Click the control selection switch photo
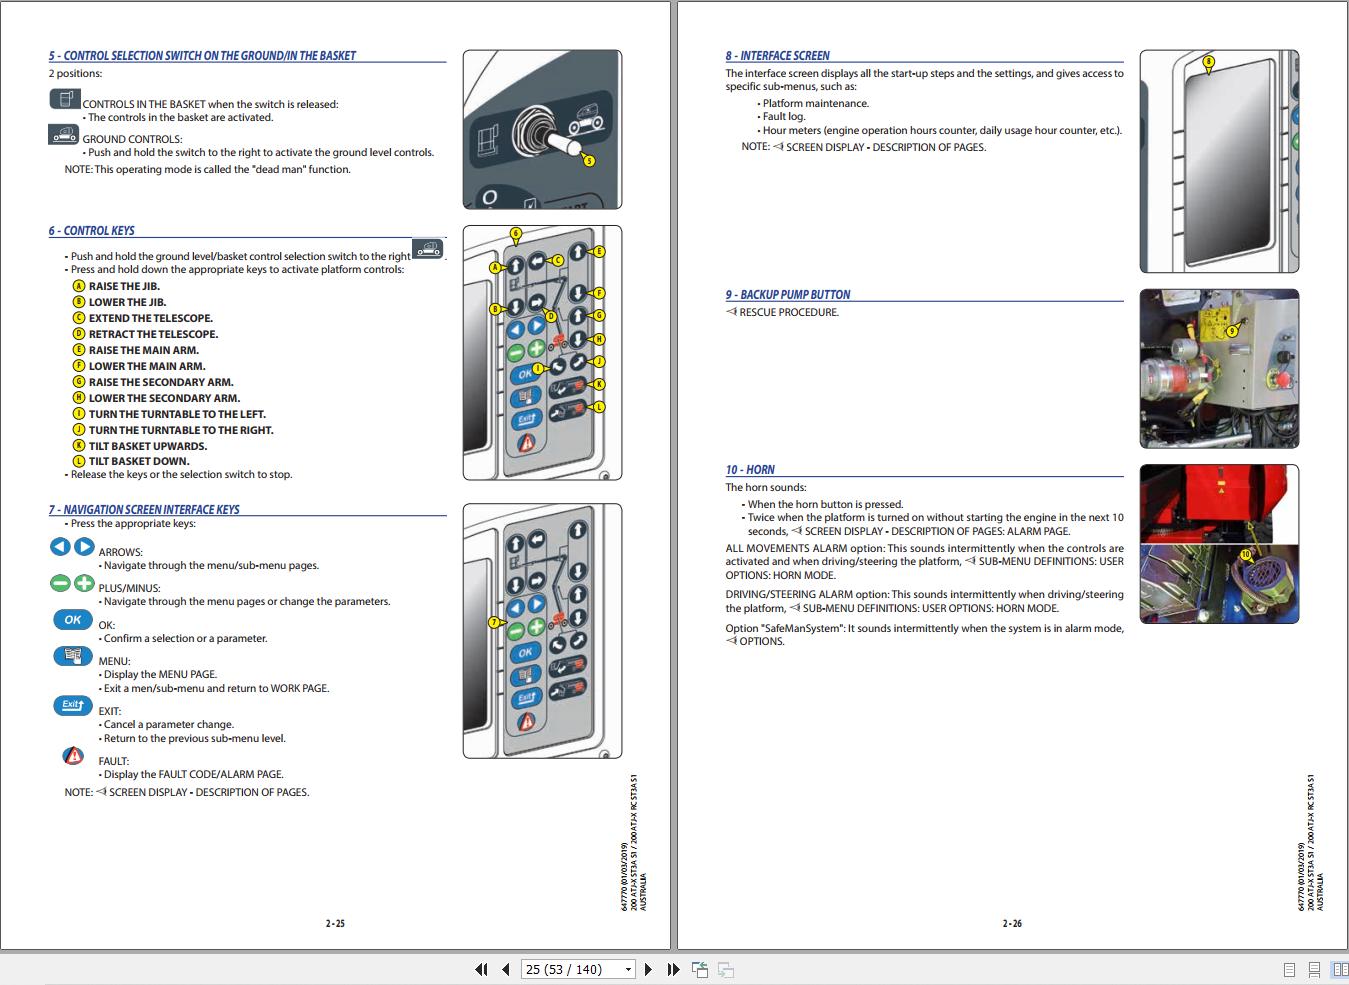 coord(542,128)
